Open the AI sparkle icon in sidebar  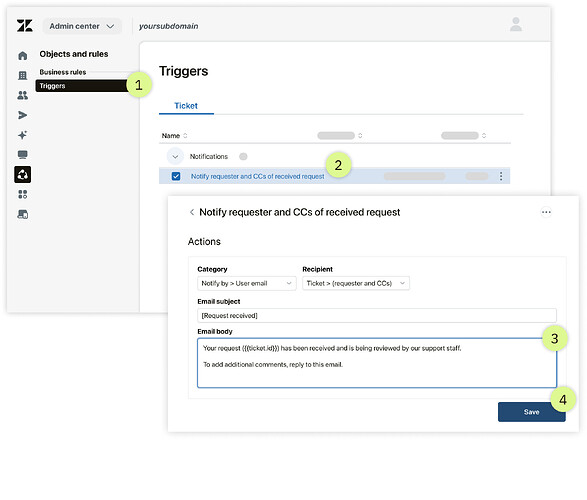click(x=22, y=135)
